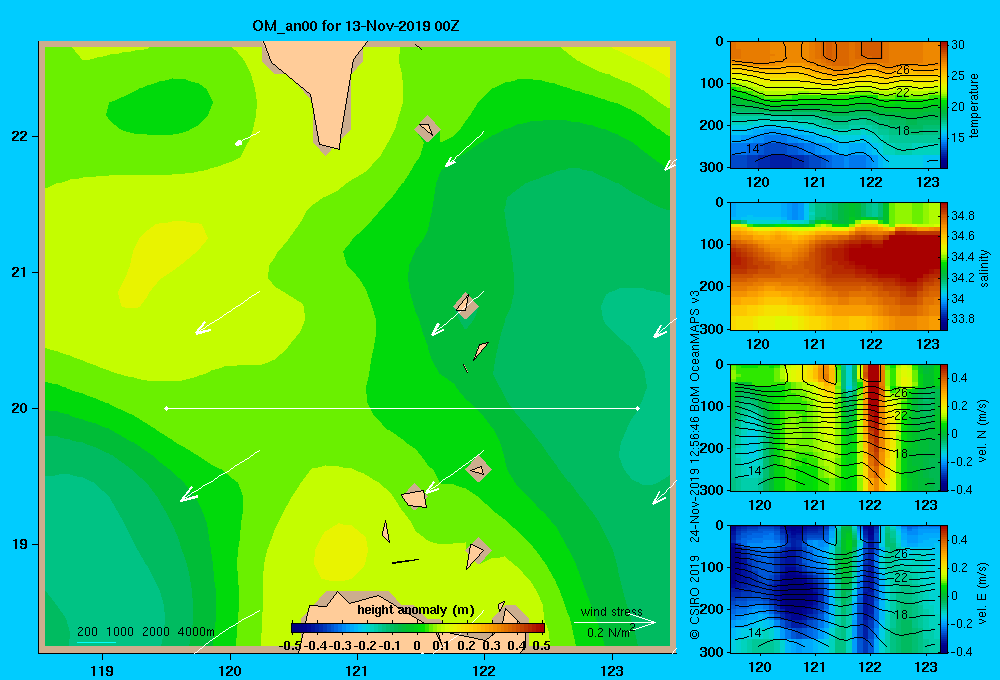The height and width of the screenshot is (680, 1000).
Task: Click the 'vel. E (m/s)' axis label
Action: point(982,592)
